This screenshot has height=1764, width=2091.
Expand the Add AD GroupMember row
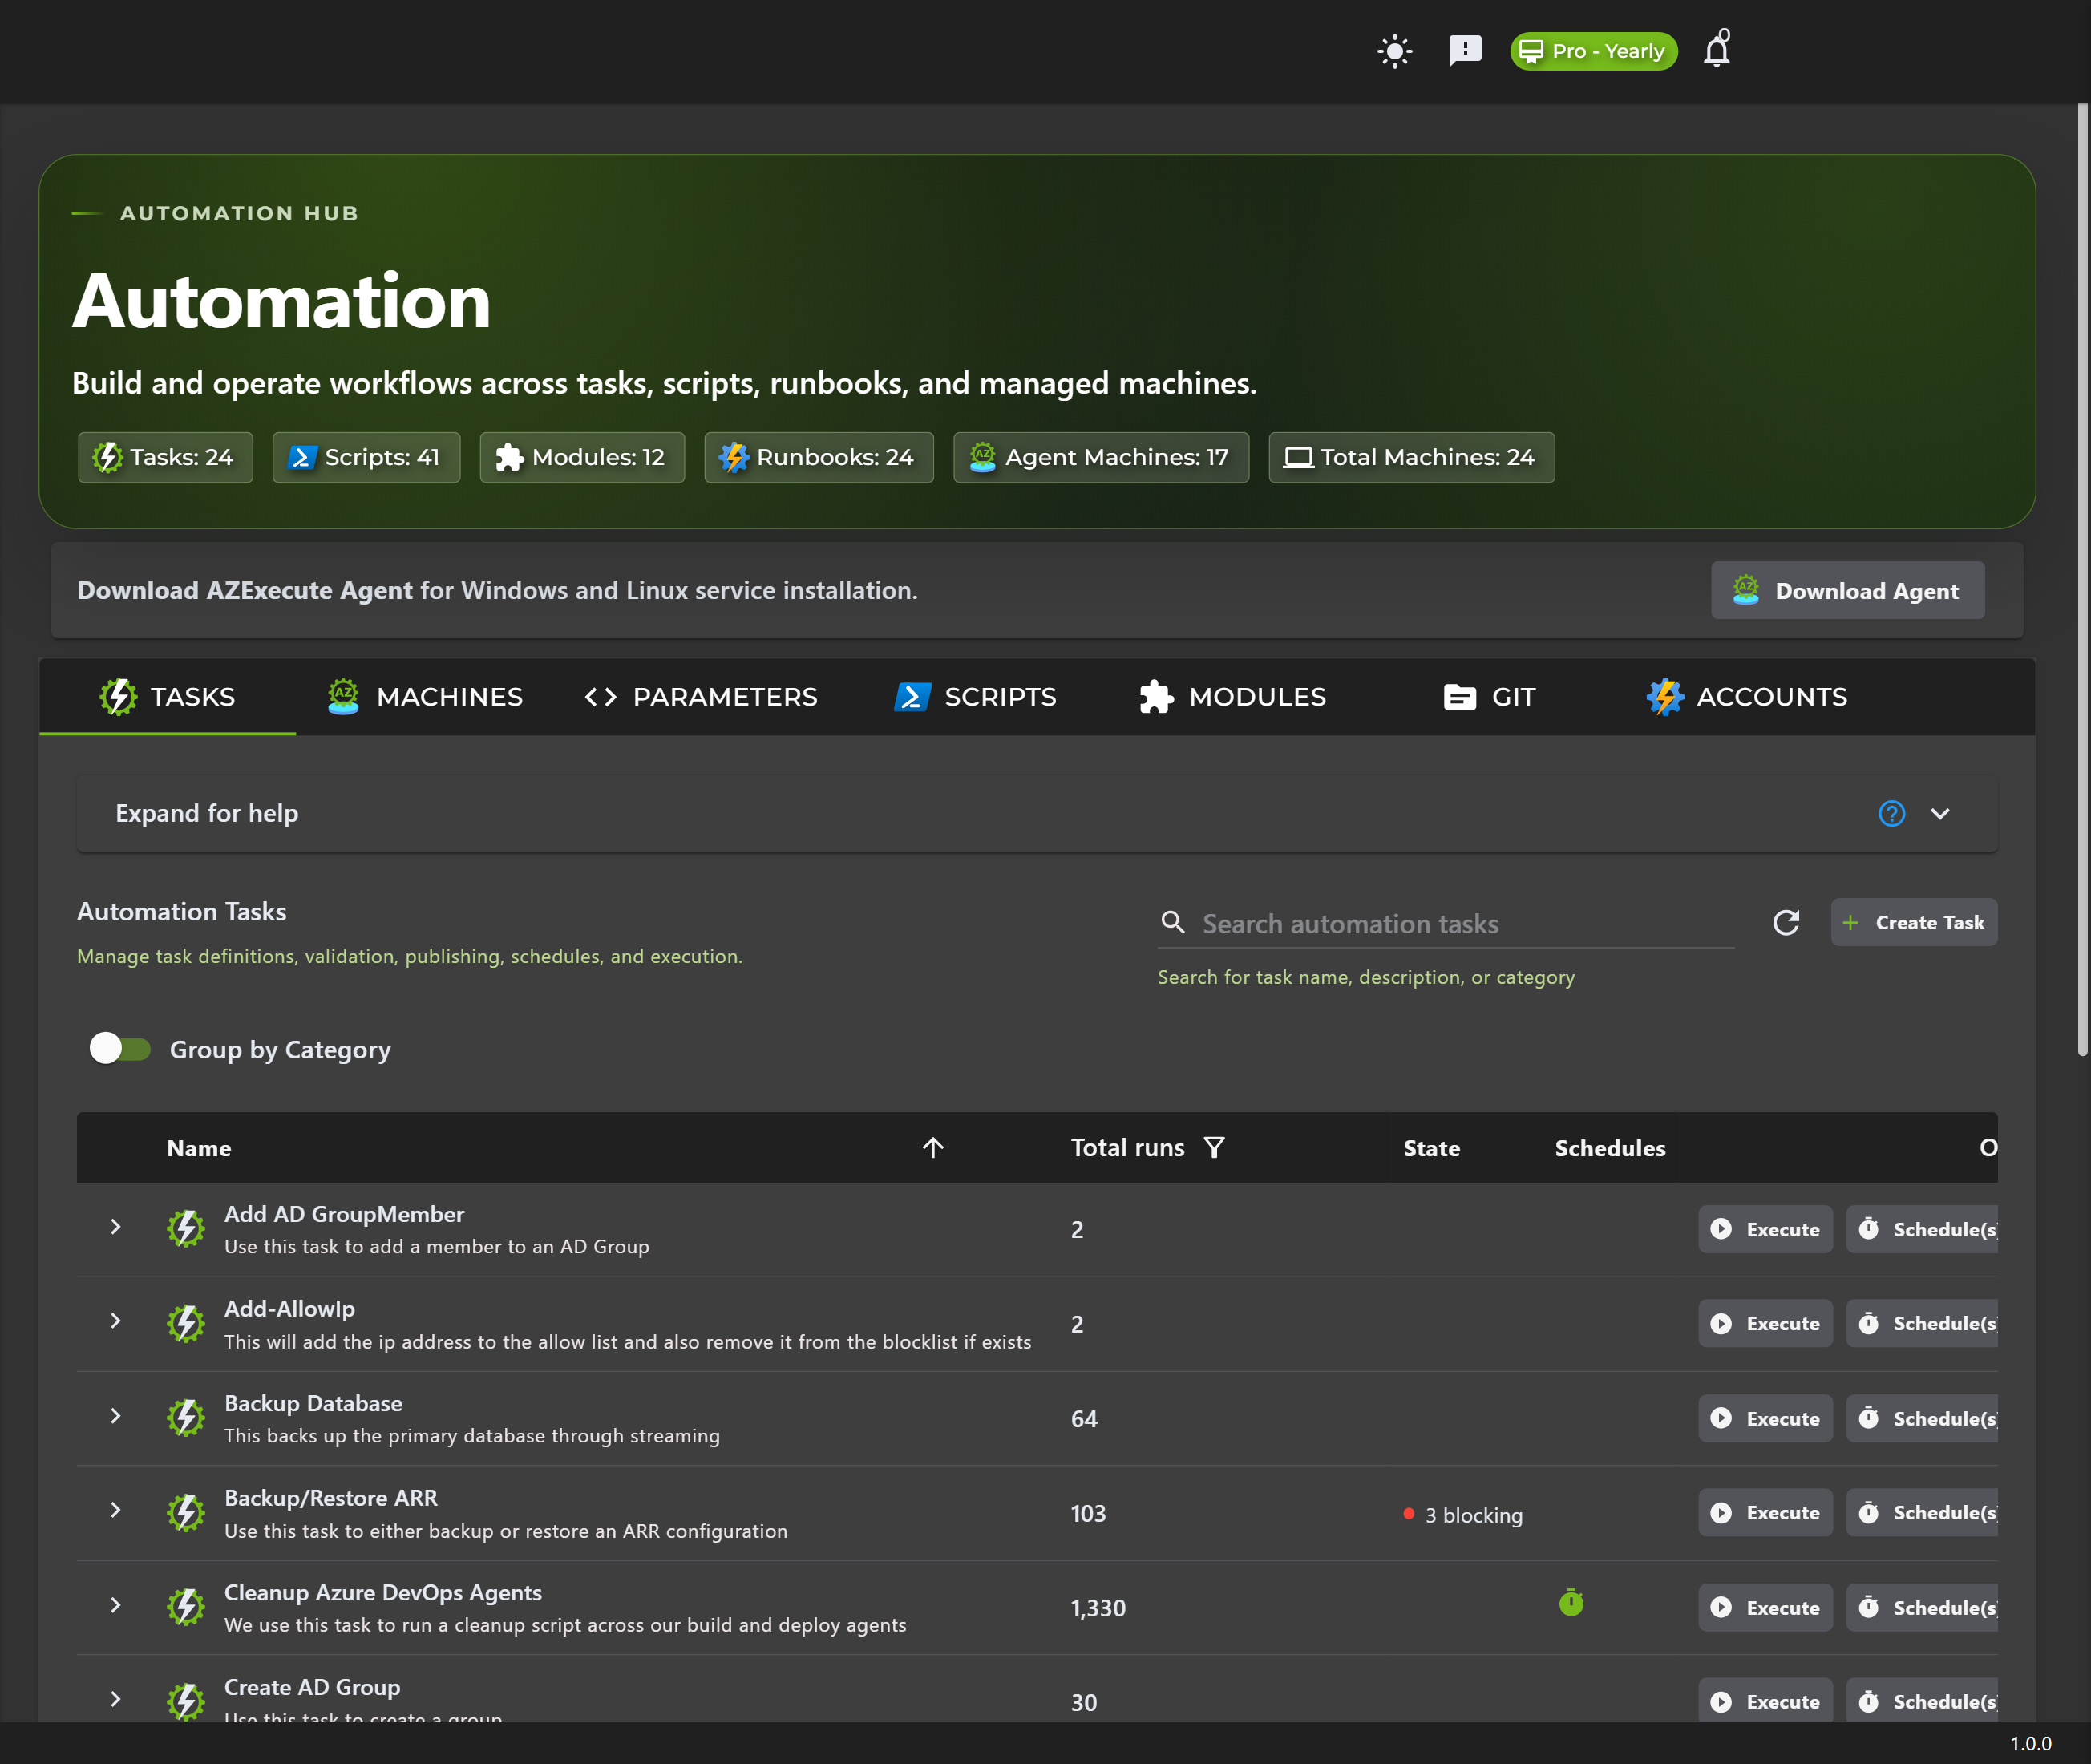coord(116,1228)
